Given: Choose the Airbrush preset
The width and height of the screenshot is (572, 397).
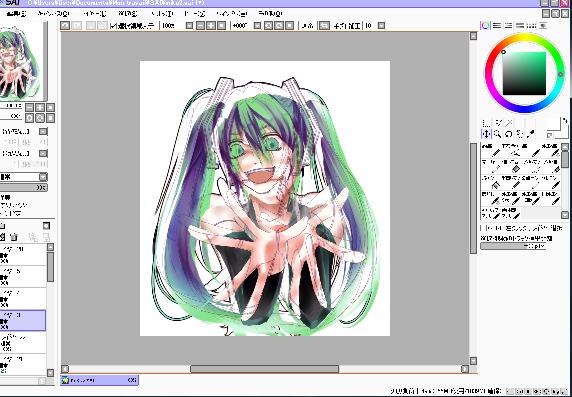Looking at the screenshot, I should (x=511, y=150).
